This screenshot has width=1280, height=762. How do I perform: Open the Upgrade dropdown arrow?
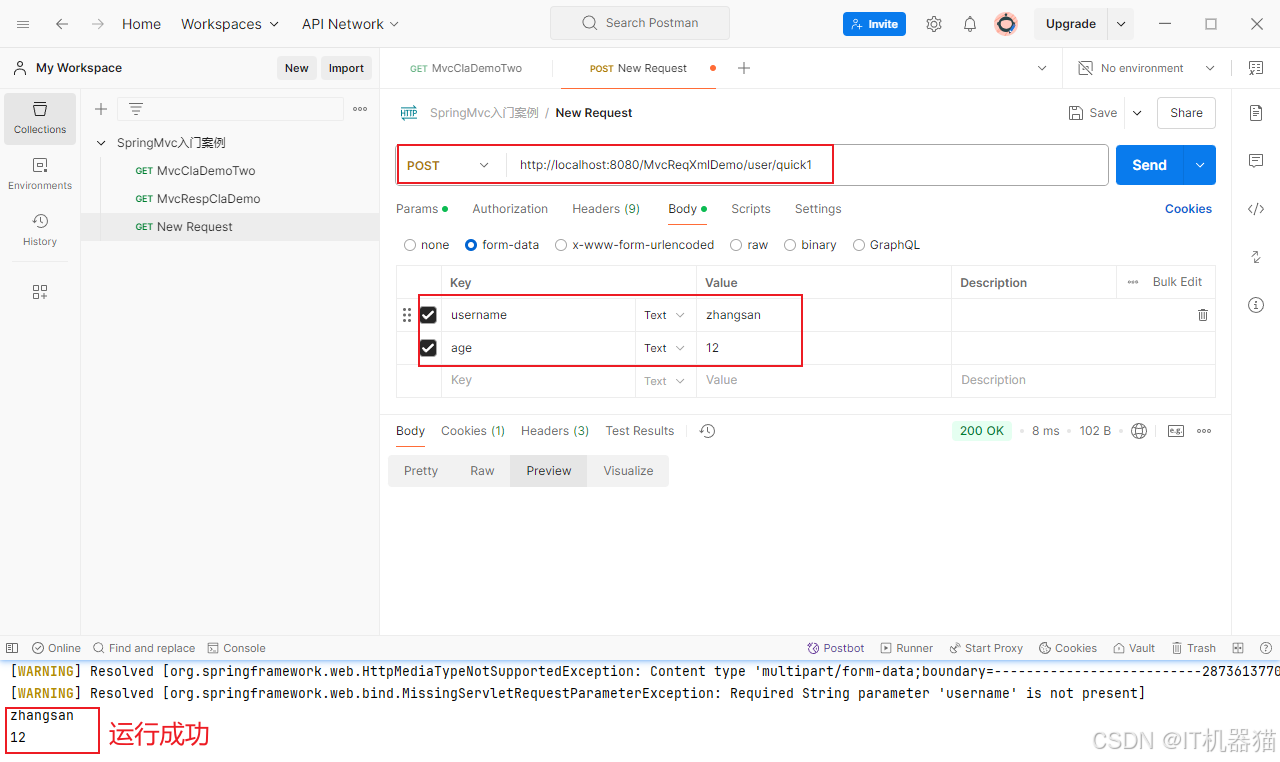click(1121, 24)
